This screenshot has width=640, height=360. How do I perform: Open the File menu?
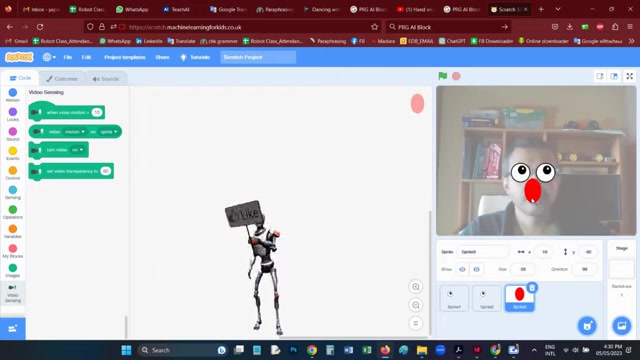click(68, 57)
